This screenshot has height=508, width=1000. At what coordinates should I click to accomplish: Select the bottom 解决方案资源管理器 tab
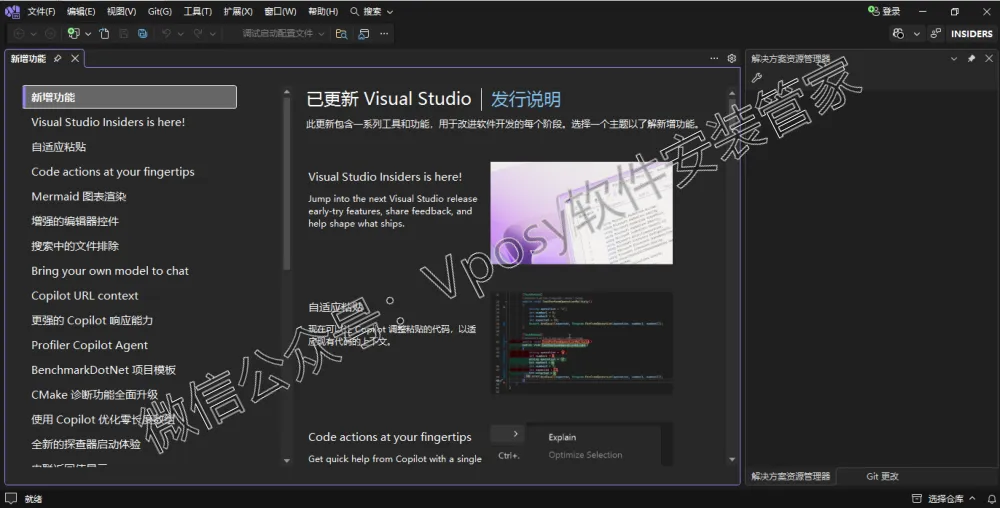(791, 476)
